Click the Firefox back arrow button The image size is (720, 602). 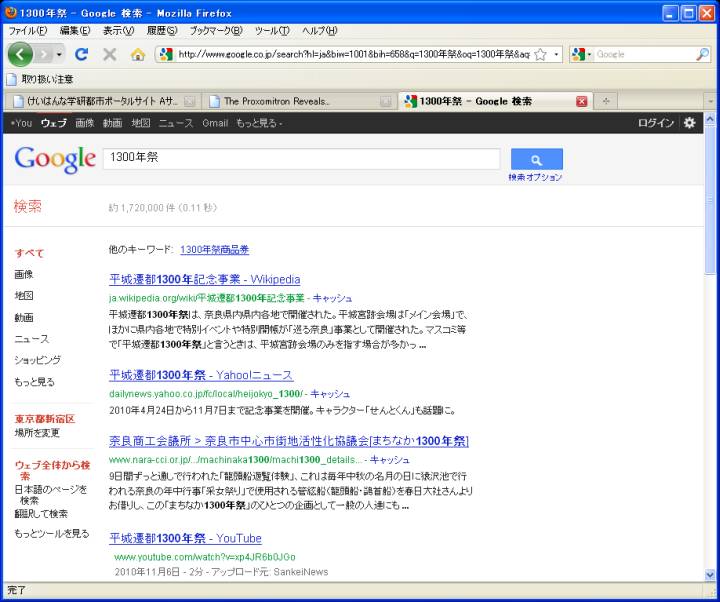point(21,54)
